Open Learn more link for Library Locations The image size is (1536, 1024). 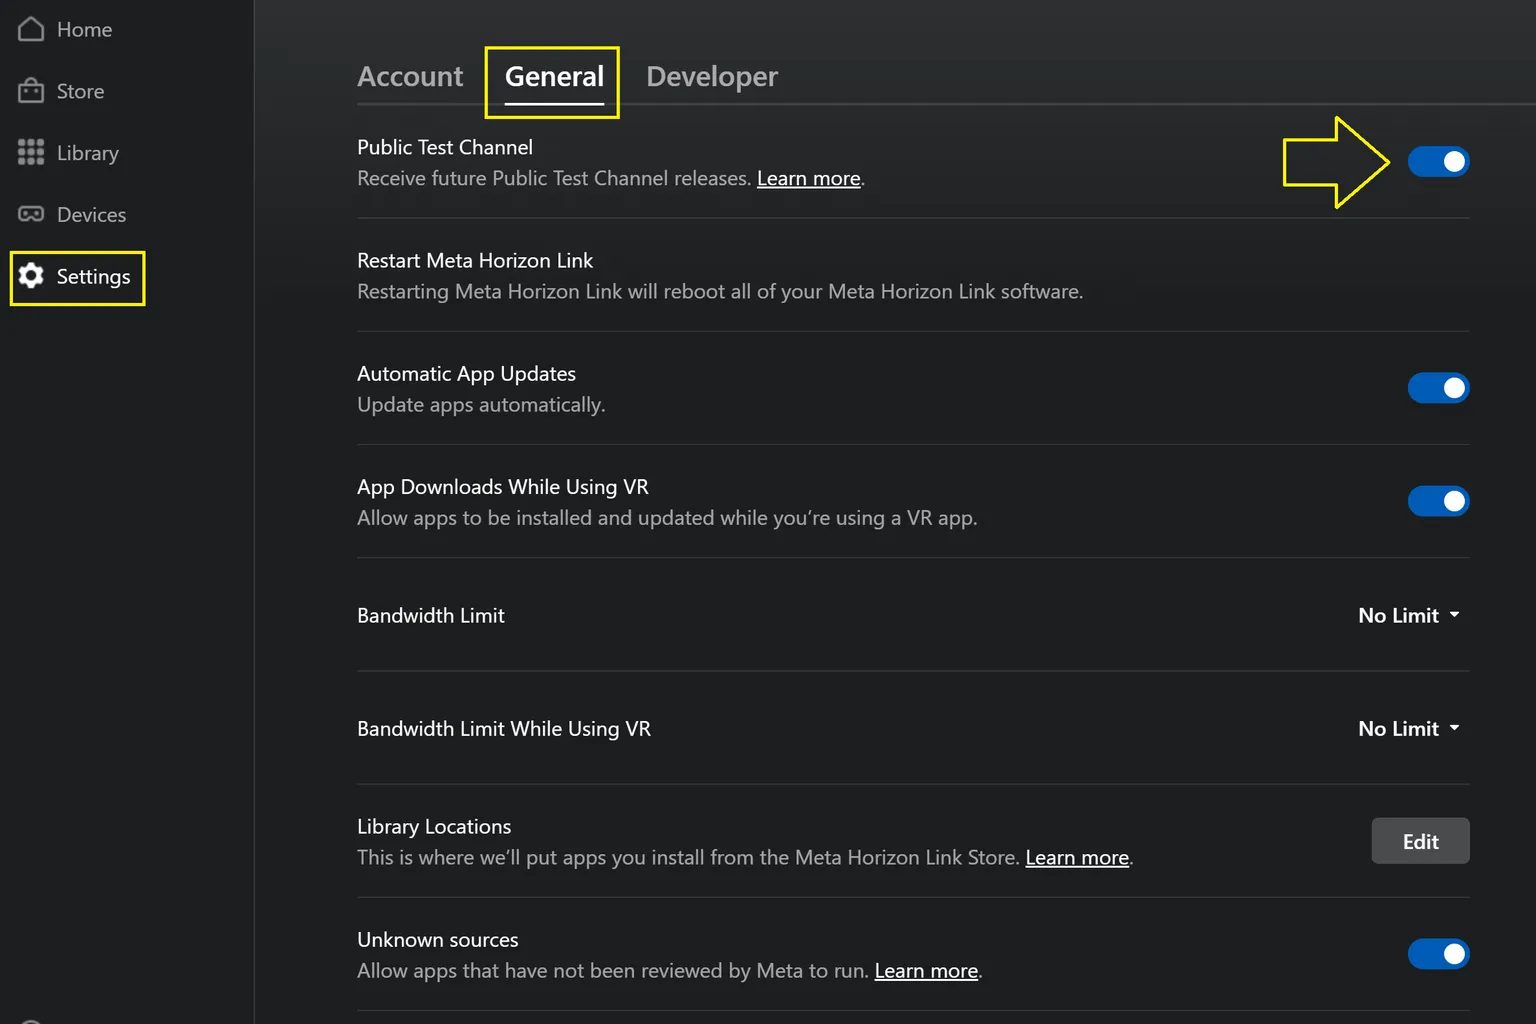[x=1077, y=857]
